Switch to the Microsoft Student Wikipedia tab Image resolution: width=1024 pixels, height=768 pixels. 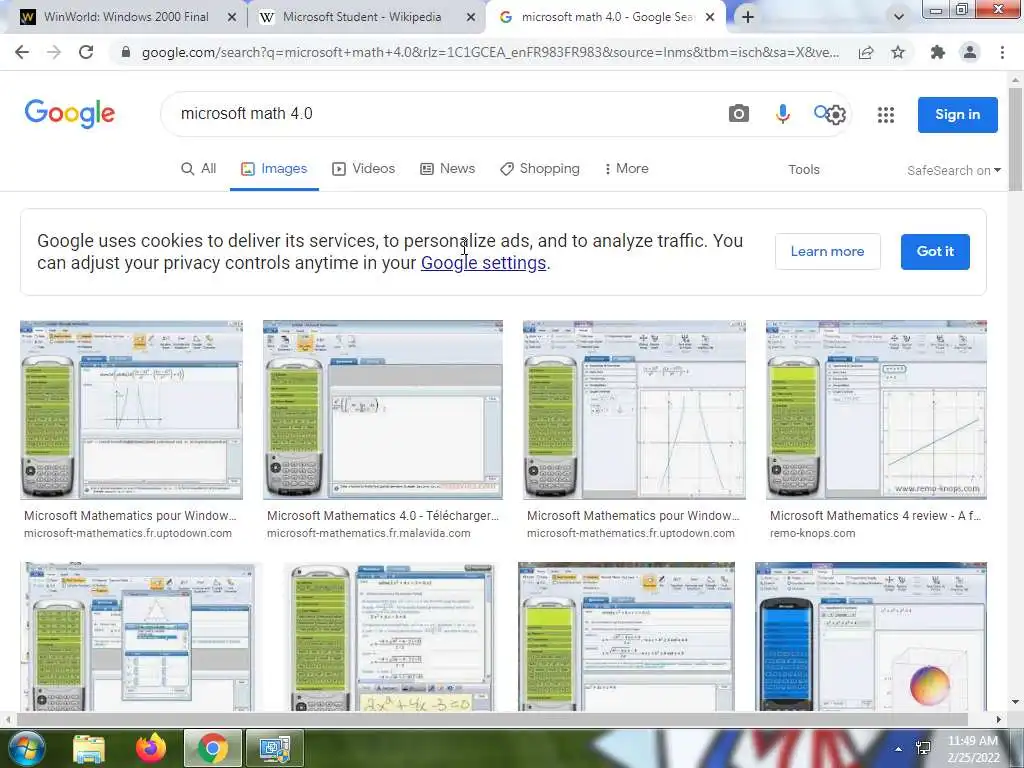362,17
